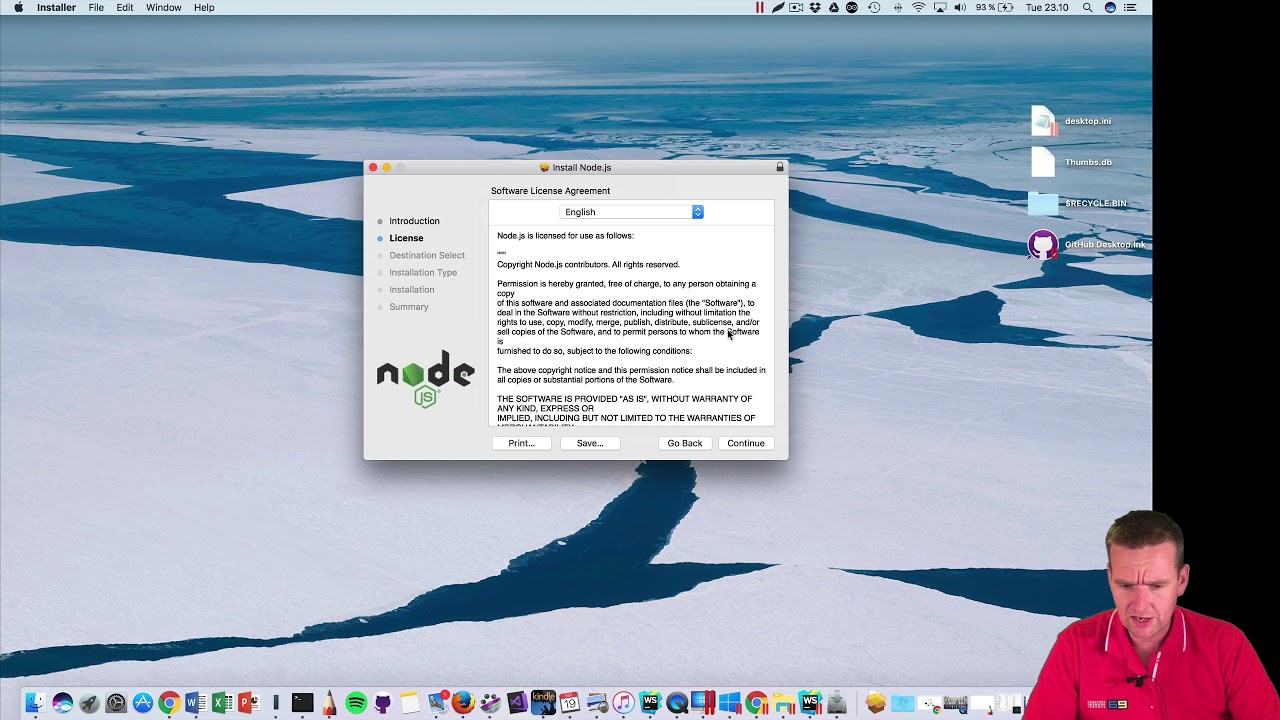Click the AirPlay display icon
1280x720 pixels.
pos(940,7)
